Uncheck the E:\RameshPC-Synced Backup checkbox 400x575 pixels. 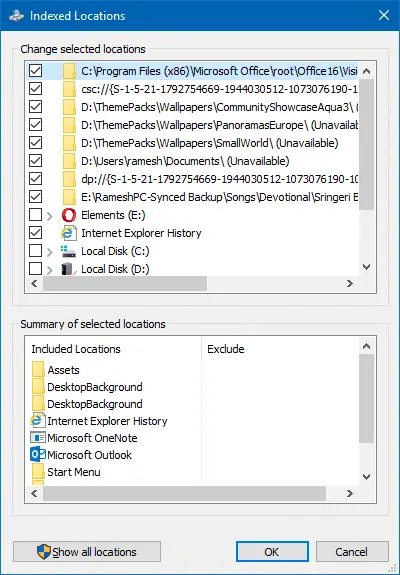(x=36, y=197)
